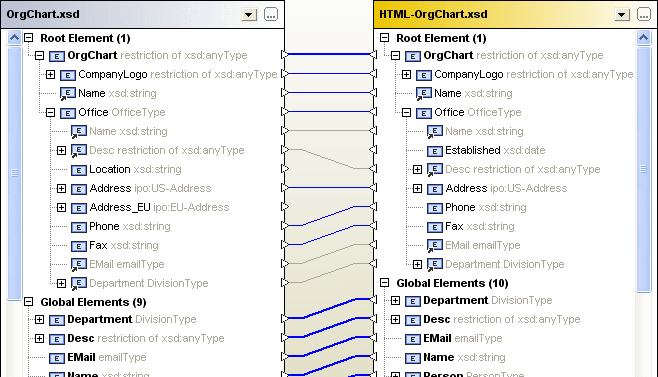Select 'Phone xsd:string' row in left pane
Image resolution: width=658 pixels, height=377 pixels.
click(130, 226)
